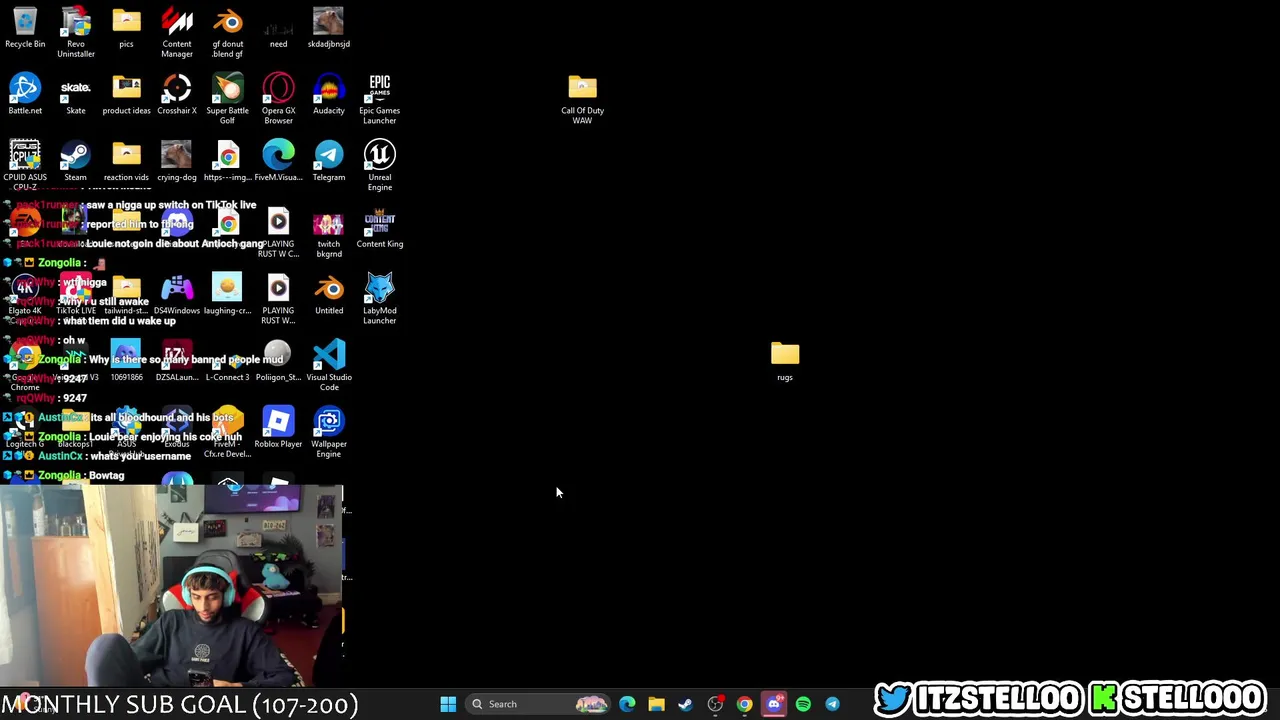
Task: Switch to OBS Studio on taskbar
Action: [x=715, y=704]
